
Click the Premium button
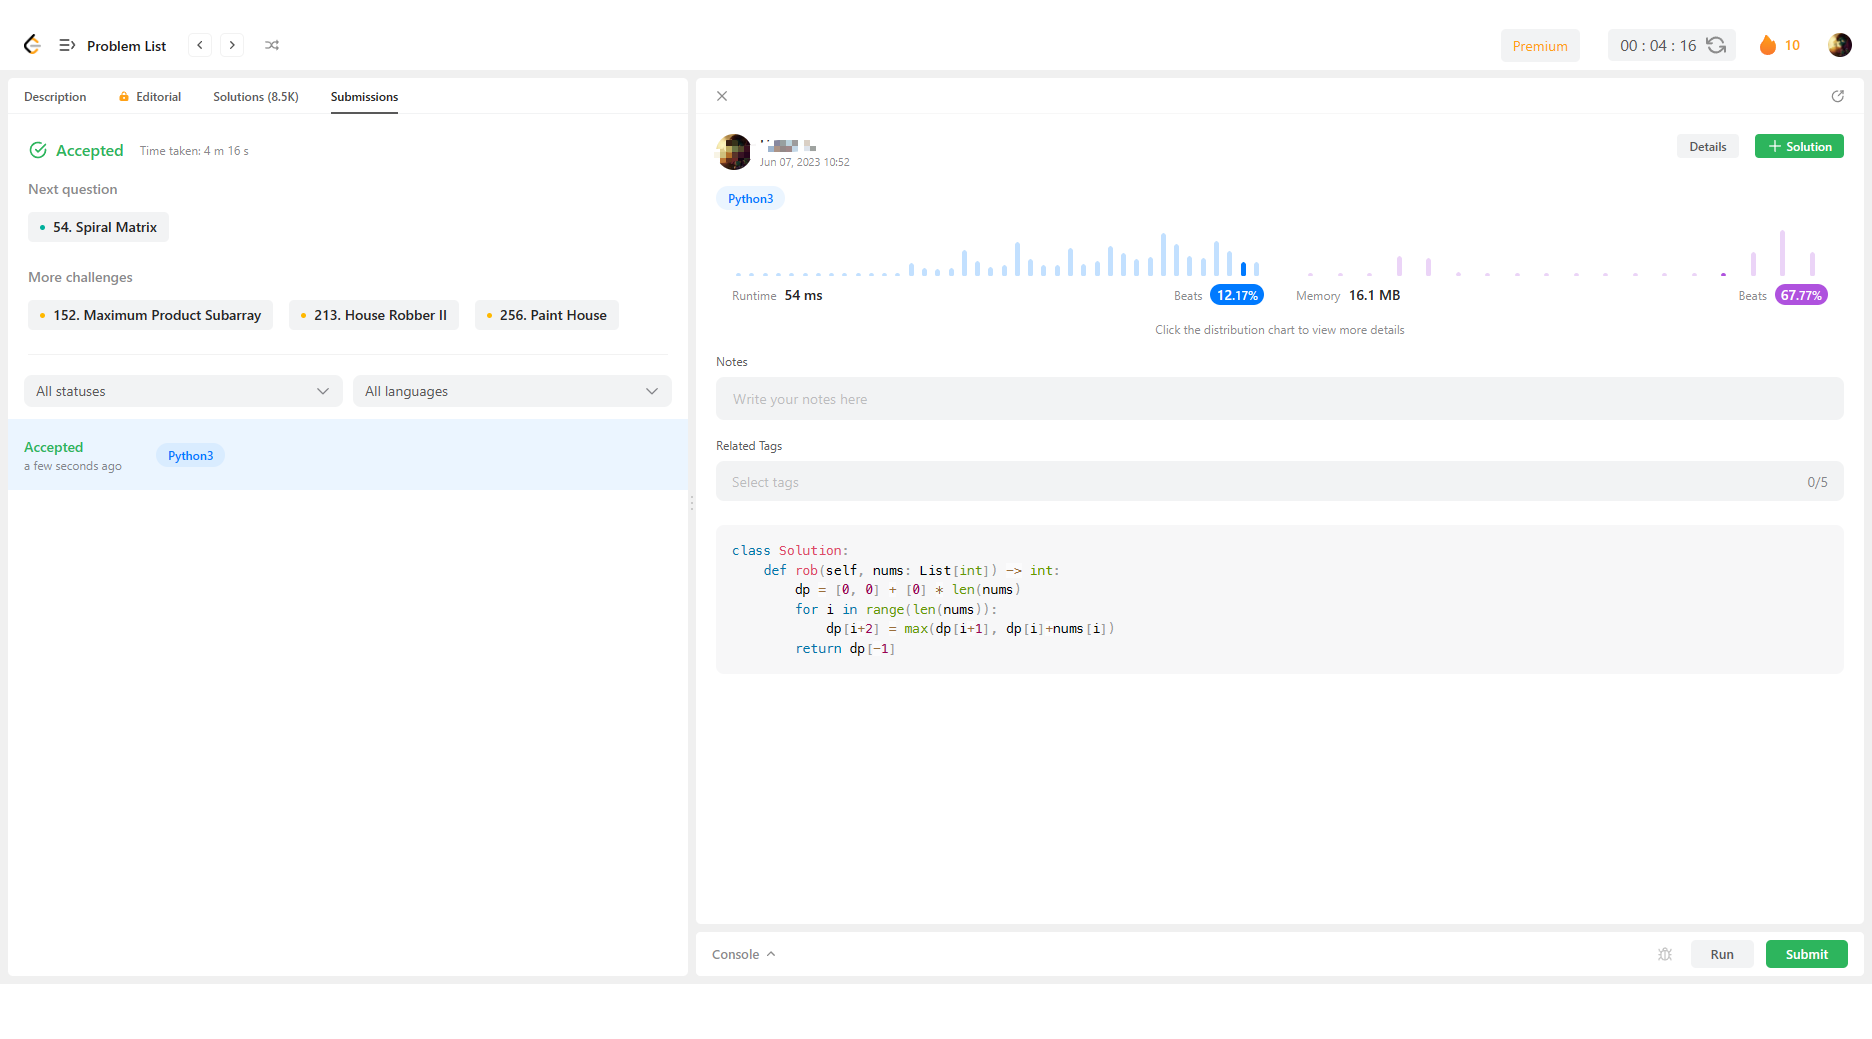click(1540, 46)
